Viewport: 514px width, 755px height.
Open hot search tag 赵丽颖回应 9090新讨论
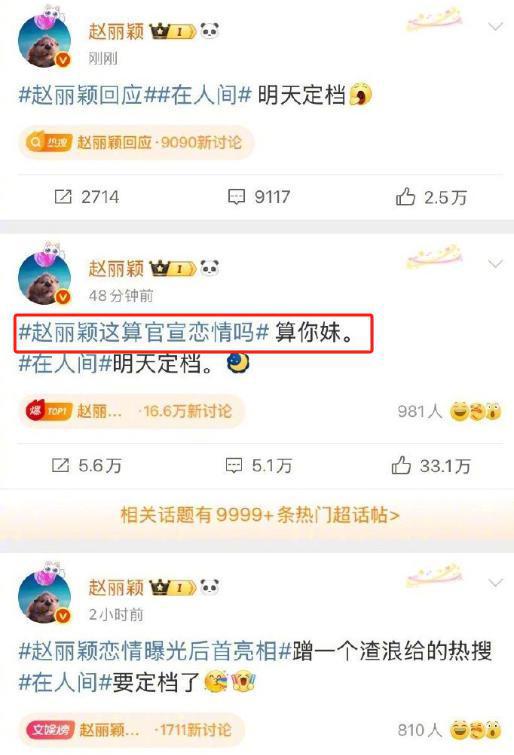(x=136, y=143)
